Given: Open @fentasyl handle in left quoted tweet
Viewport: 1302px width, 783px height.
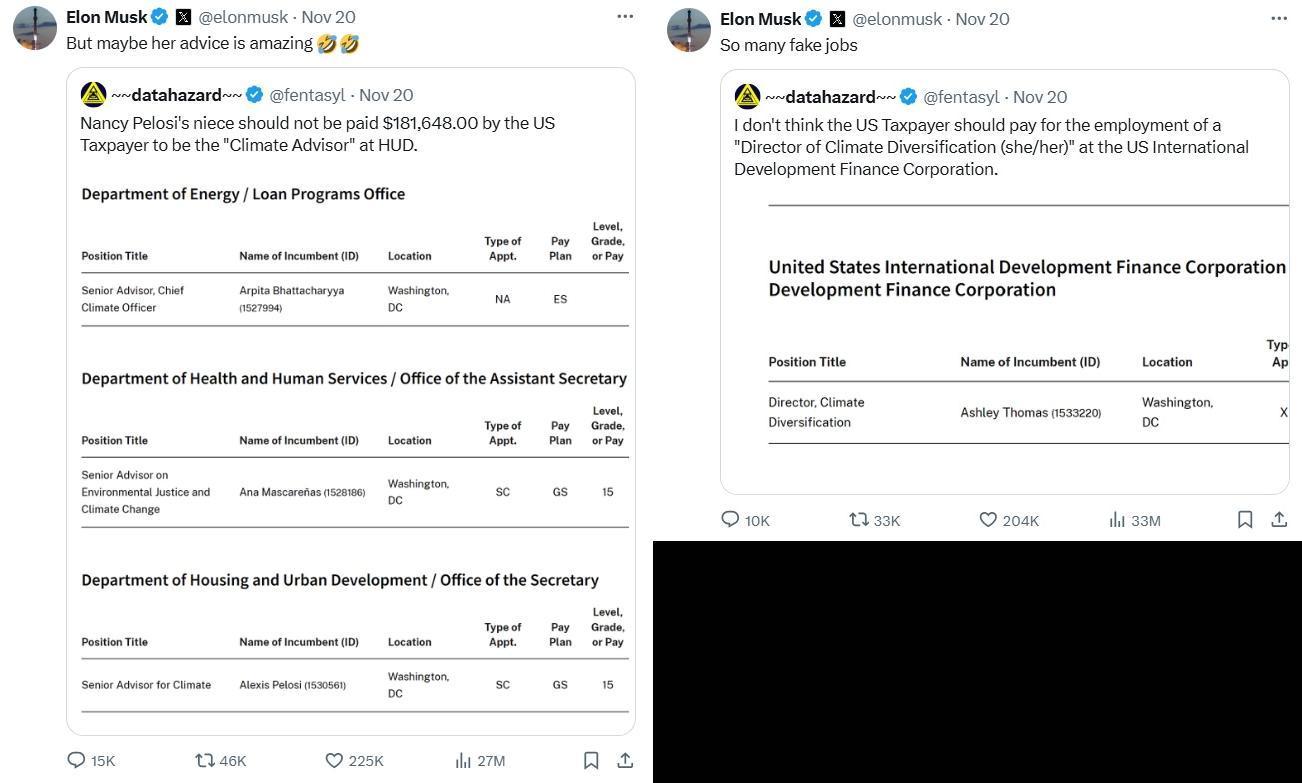Looking at the screenshot, I should click(307, 95).
